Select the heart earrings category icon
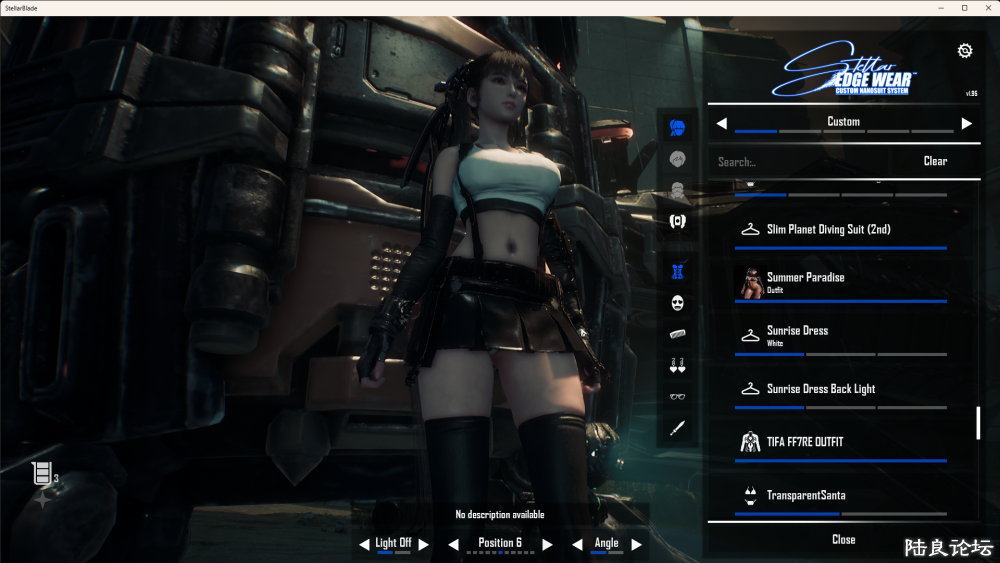 (677, 365)
